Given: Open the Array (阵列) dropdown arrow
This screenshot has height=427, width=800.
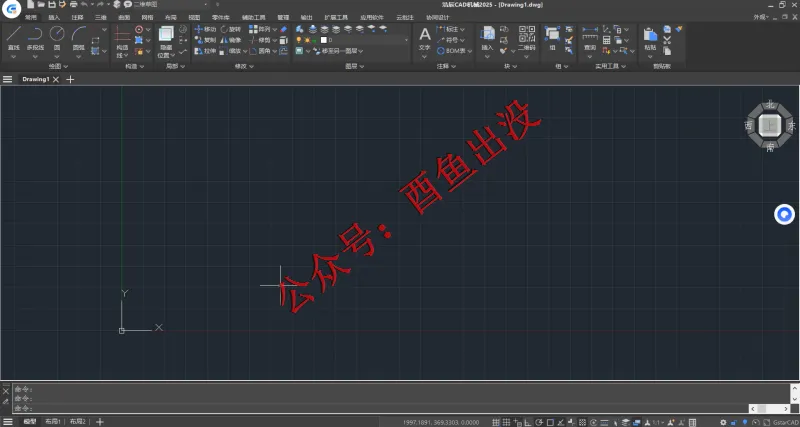Looking at the screenshot, I should [x=275, y=30].
